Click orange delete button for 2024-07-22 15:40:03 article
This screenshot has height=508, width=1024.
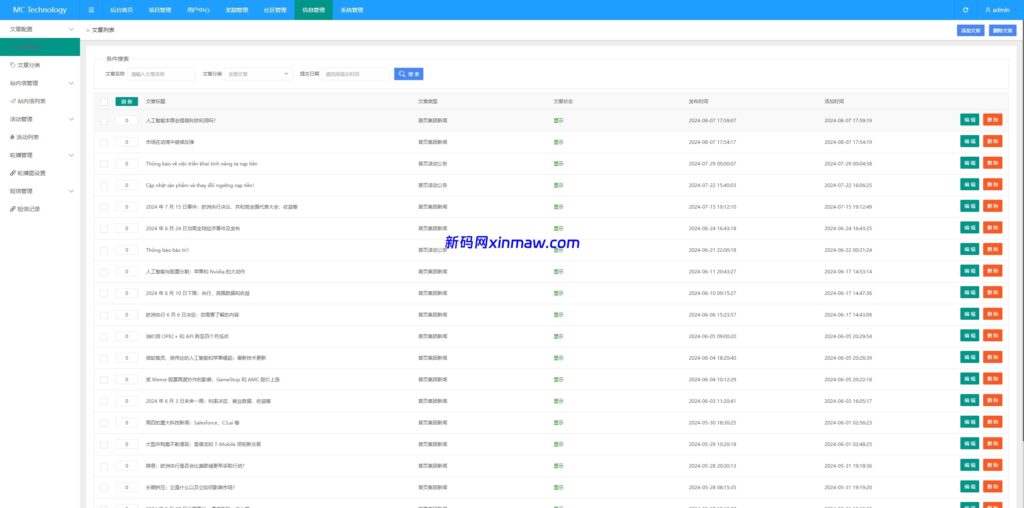[x=993, y=185]
